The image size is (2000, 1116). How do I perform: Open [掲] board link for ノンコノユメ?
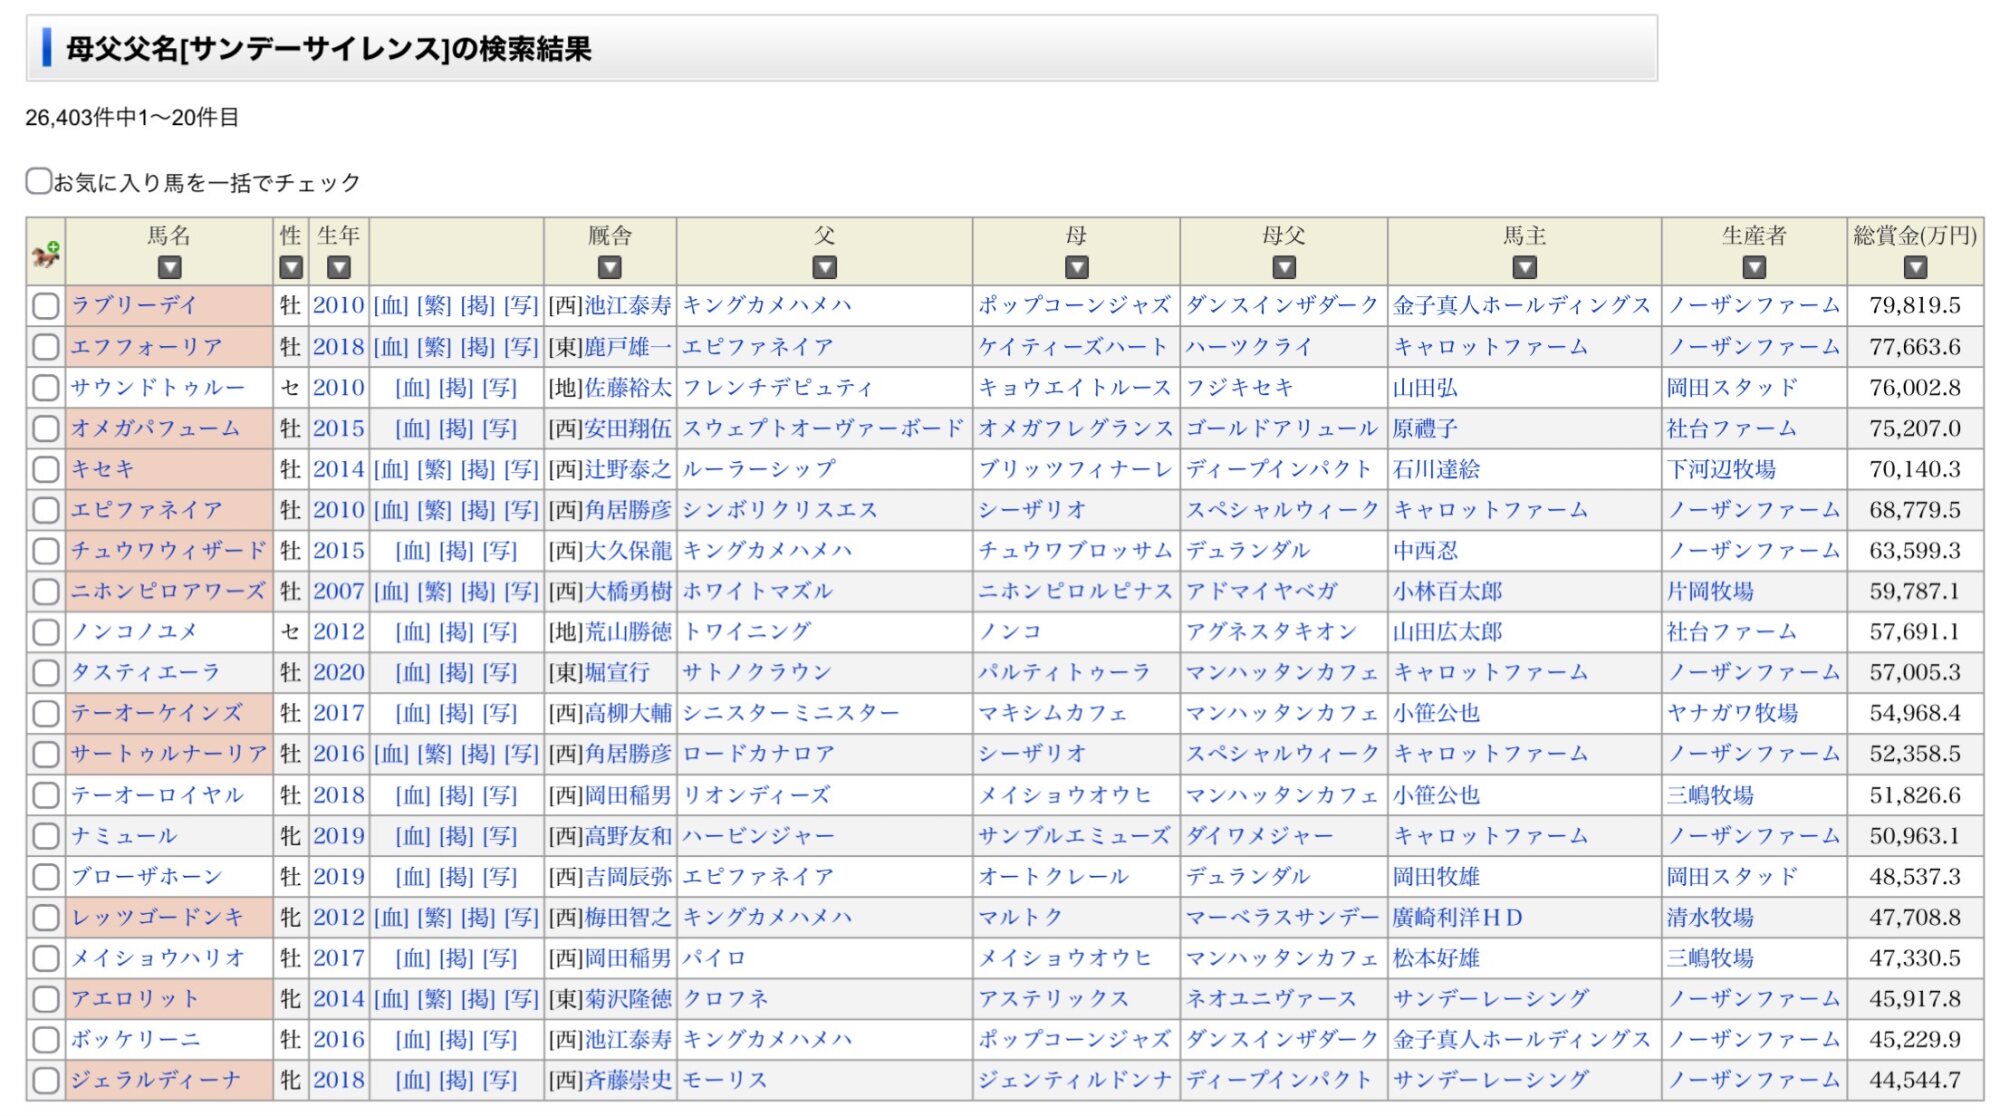pyautogui.click(x=455, y=632)
